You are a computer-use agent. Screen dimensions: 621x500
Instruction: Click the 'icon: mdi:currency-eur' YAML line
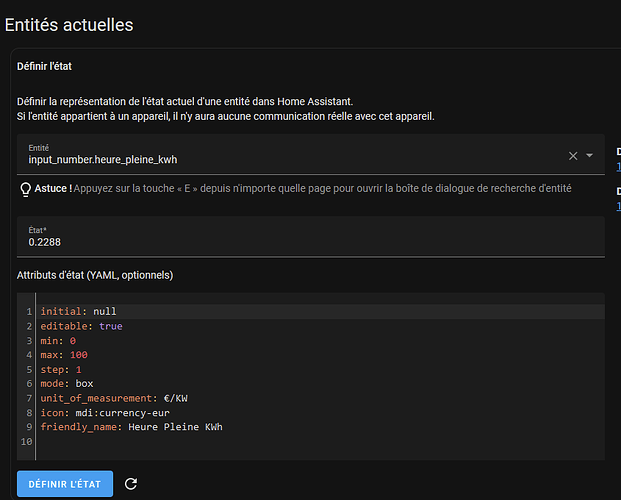pos(97,412)
